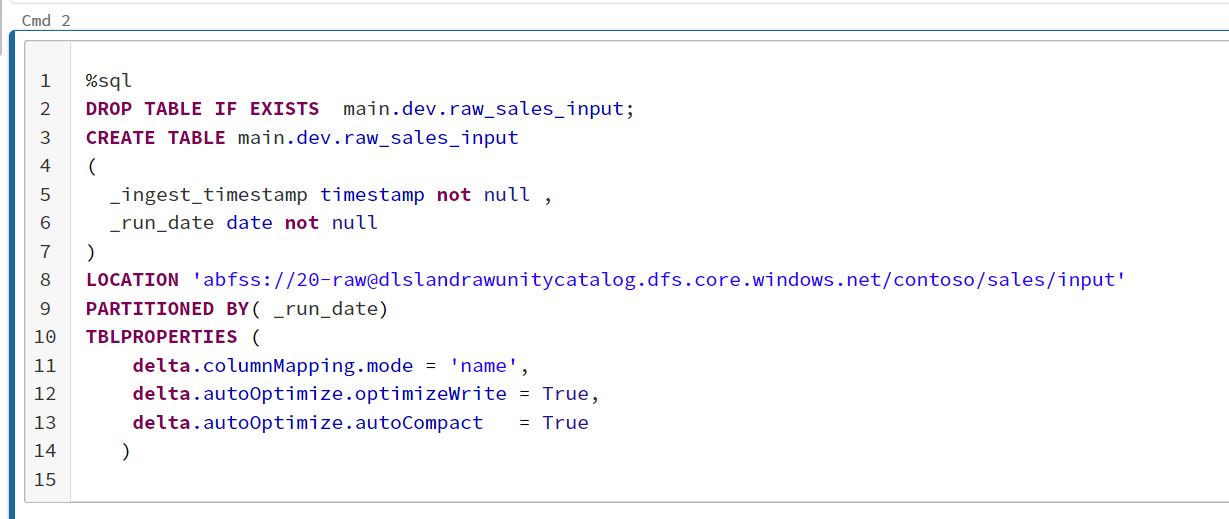
Task: Click line number 8 in the gutter
Action: pos(45,280)
